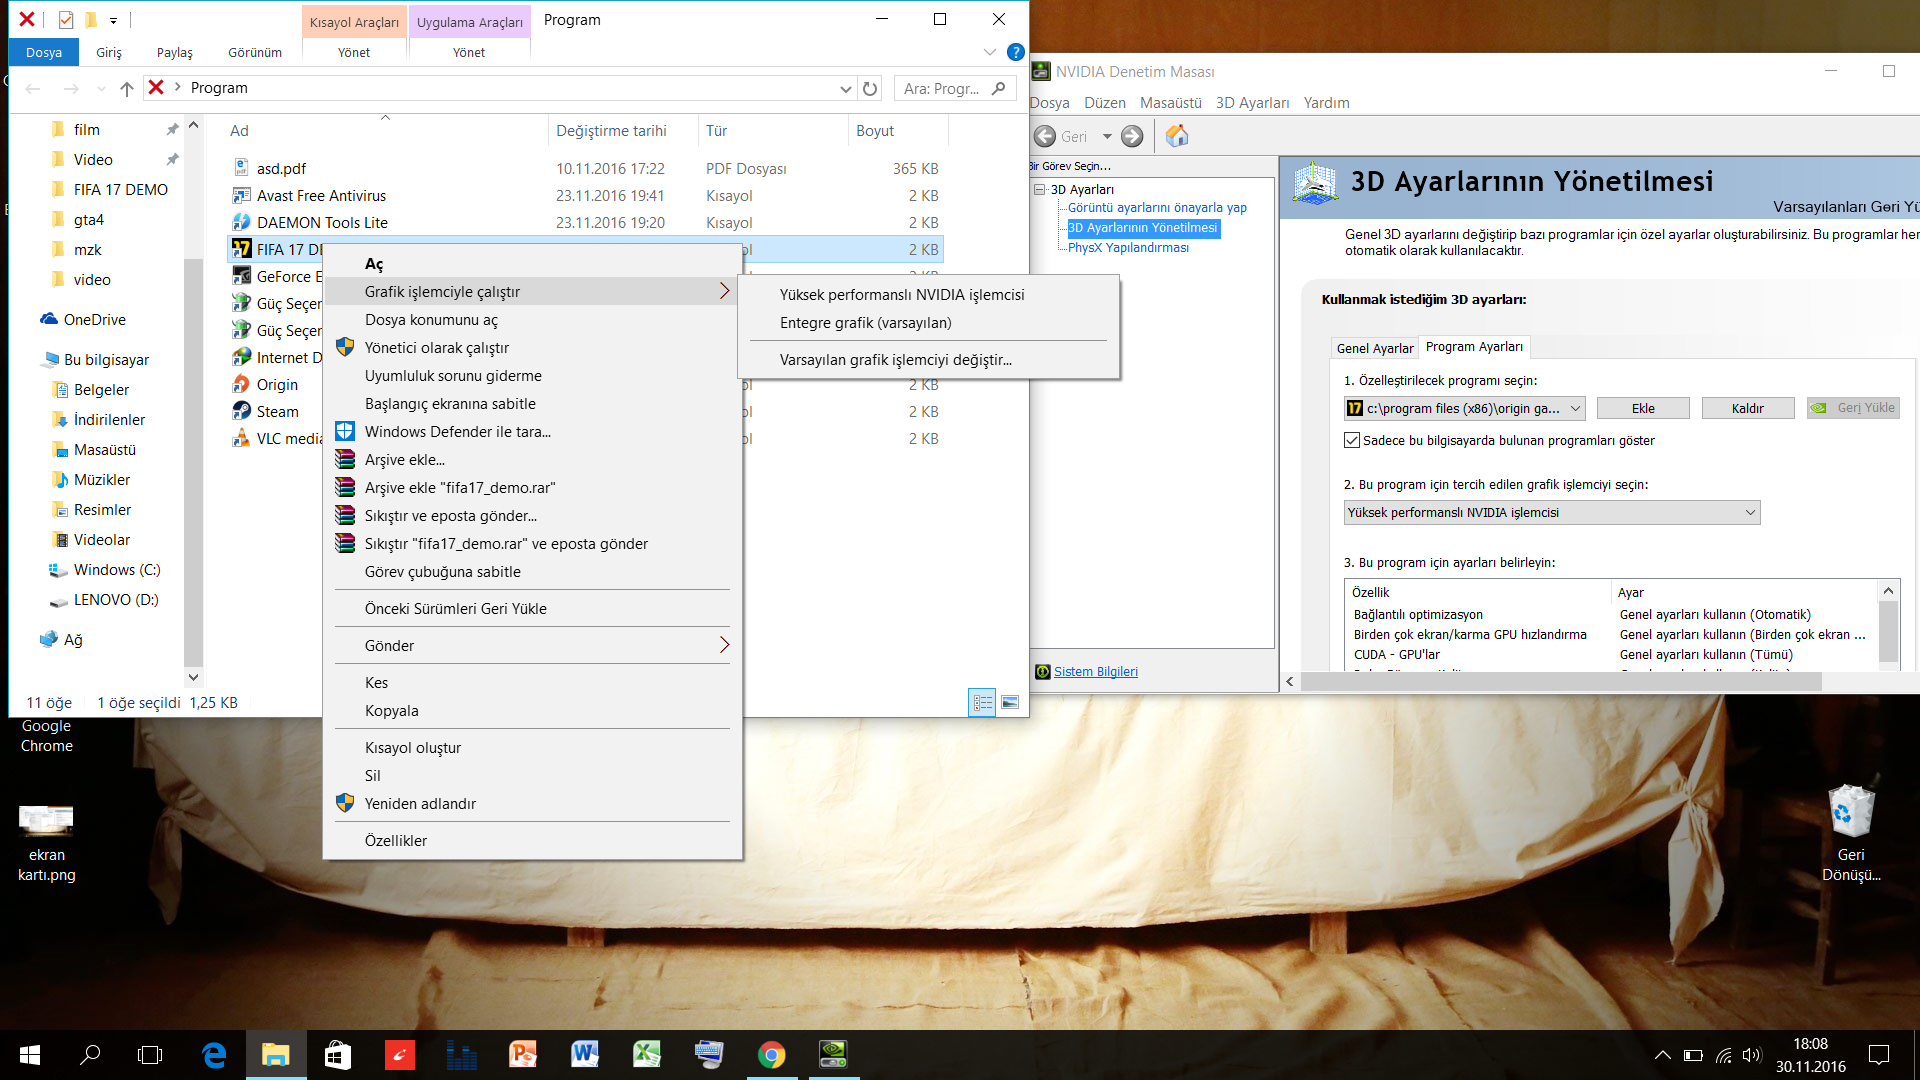Open the Sistem Bilgileri link
This screenshot has width=1920, height=1080.
(x=1096, y=671)
